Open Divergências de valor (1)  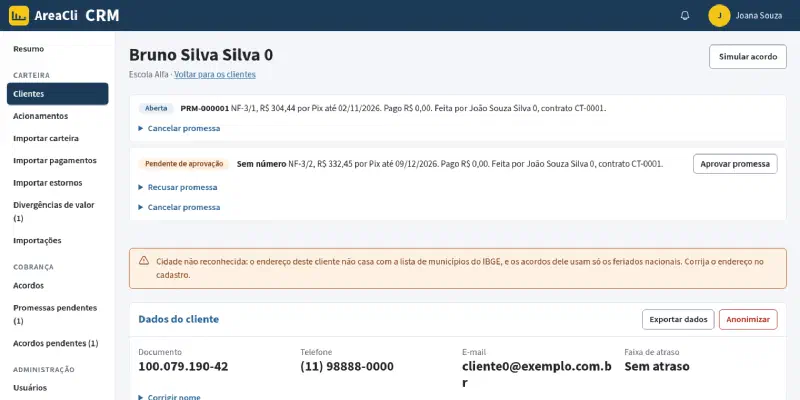(58, 211)
